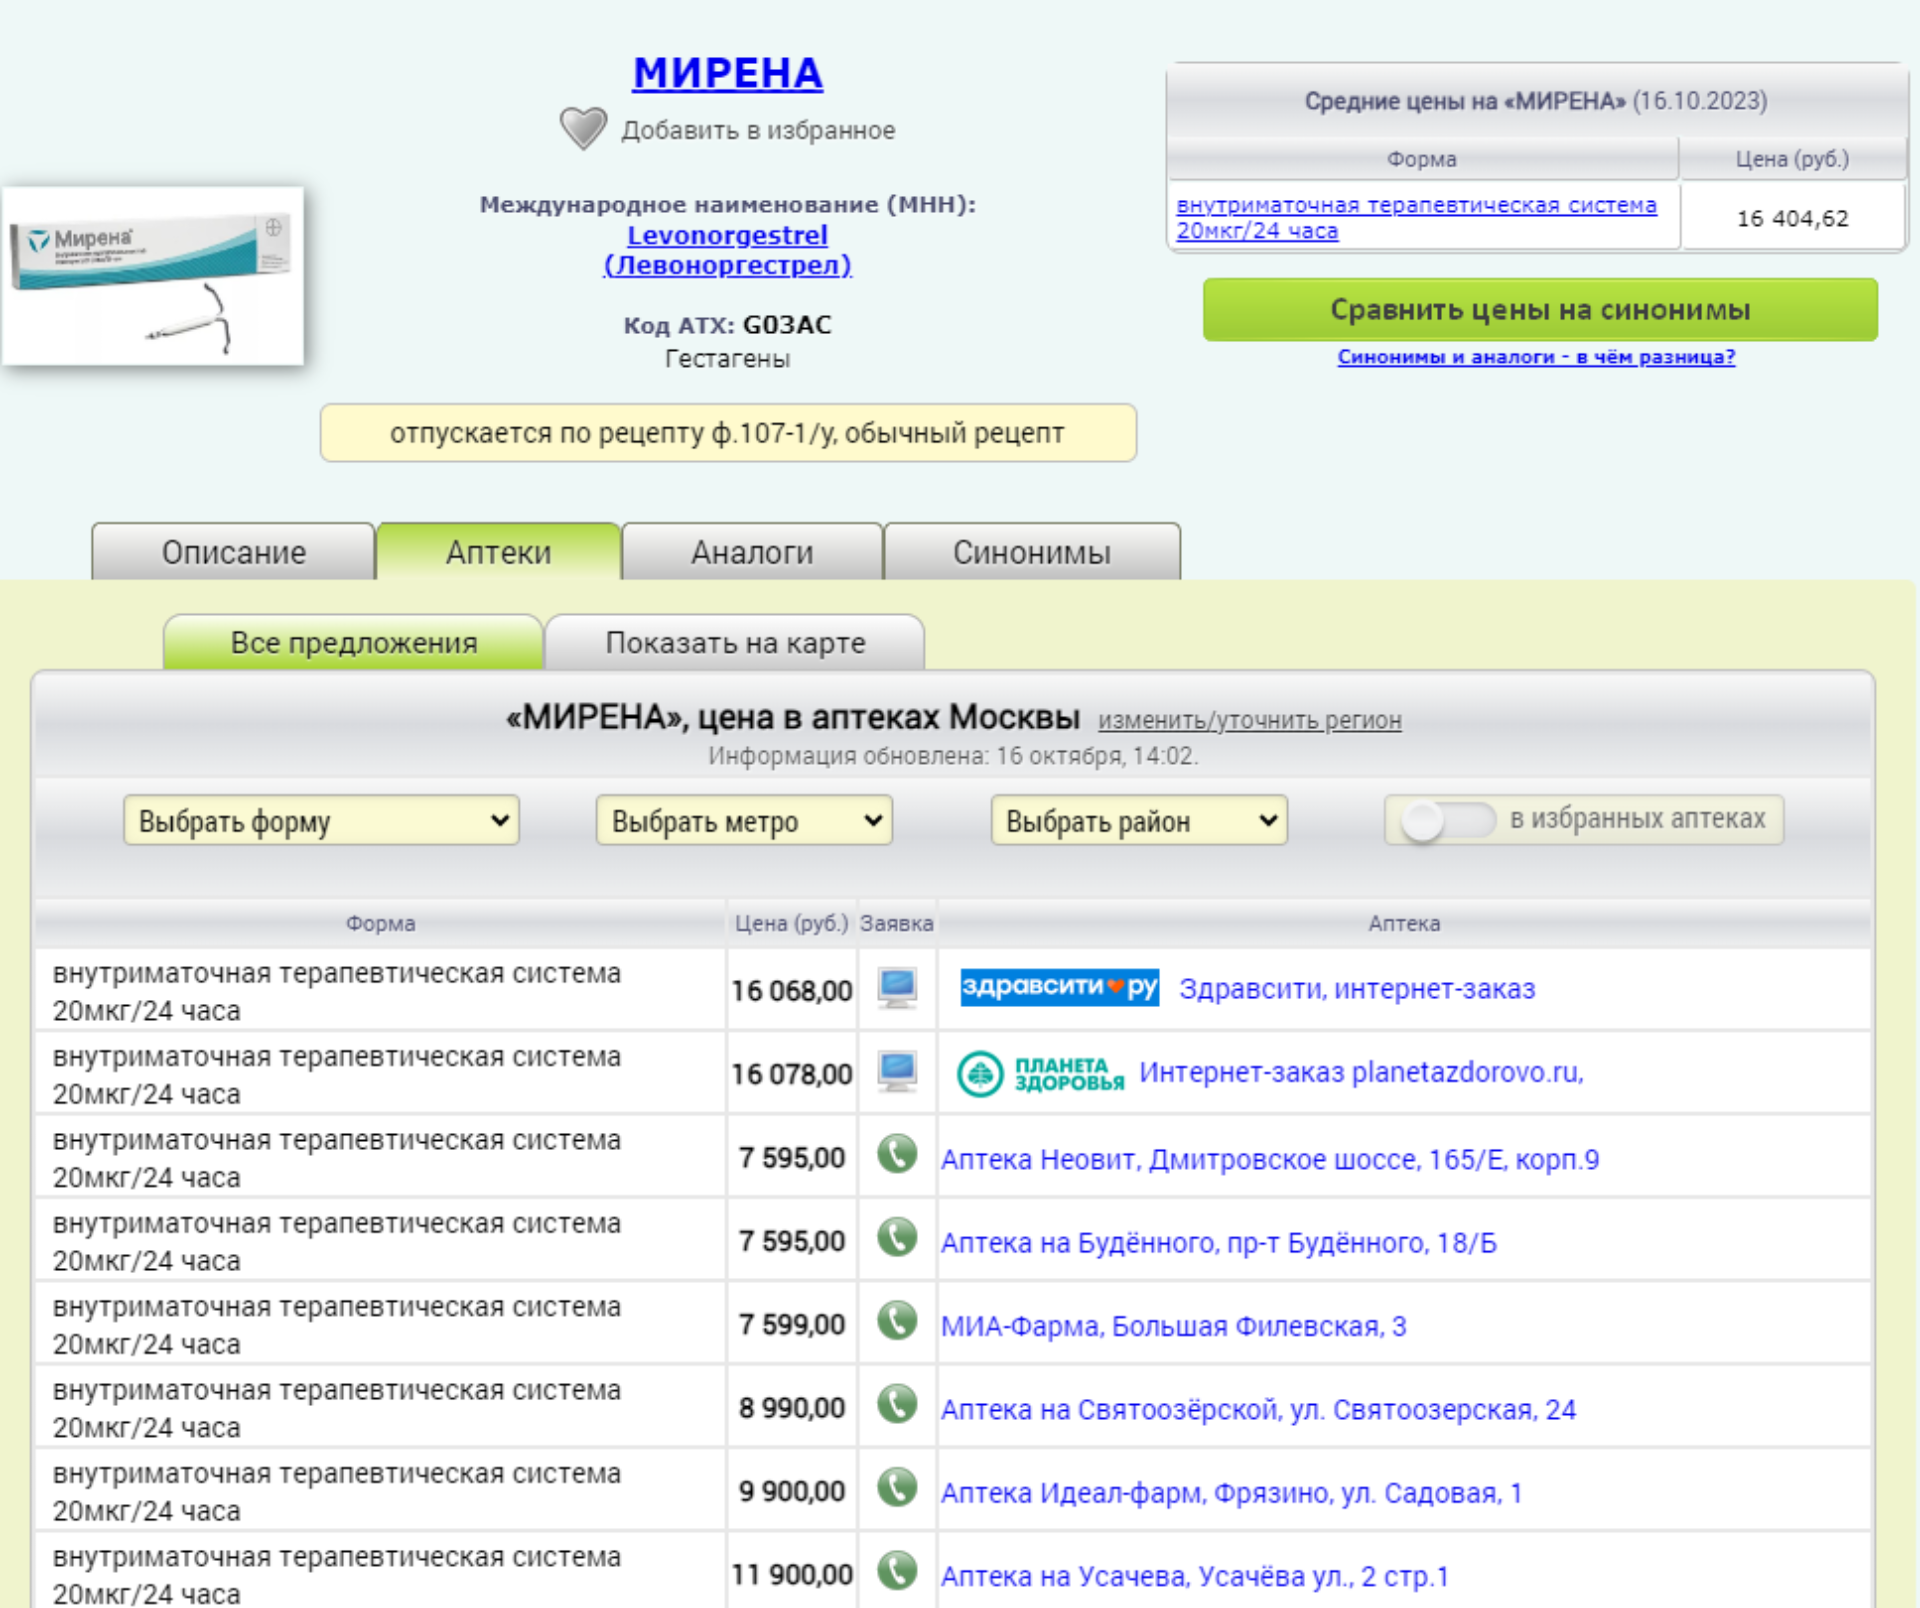Open 'Аптека на Будённого' link
The width and height of the screenshot is (1920, 1608).
coord(1219,1243)
